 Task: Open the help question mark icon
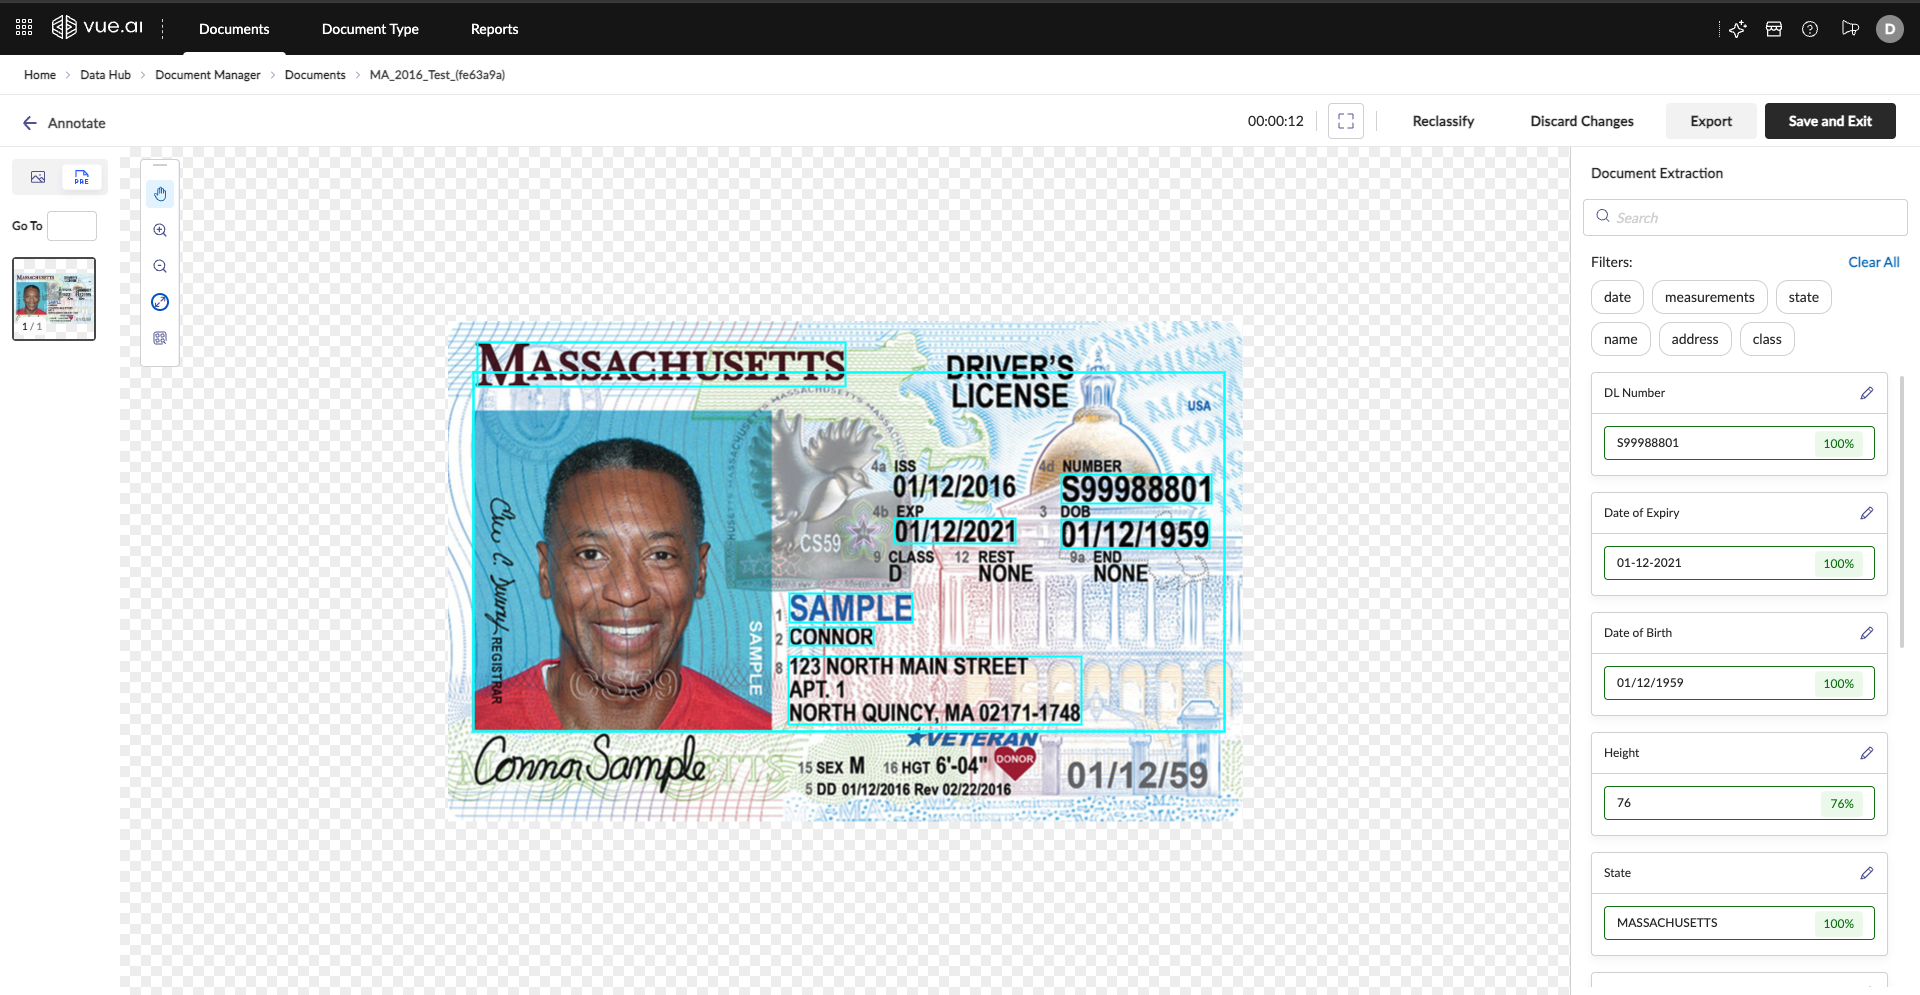click(x=1809, y=29)
